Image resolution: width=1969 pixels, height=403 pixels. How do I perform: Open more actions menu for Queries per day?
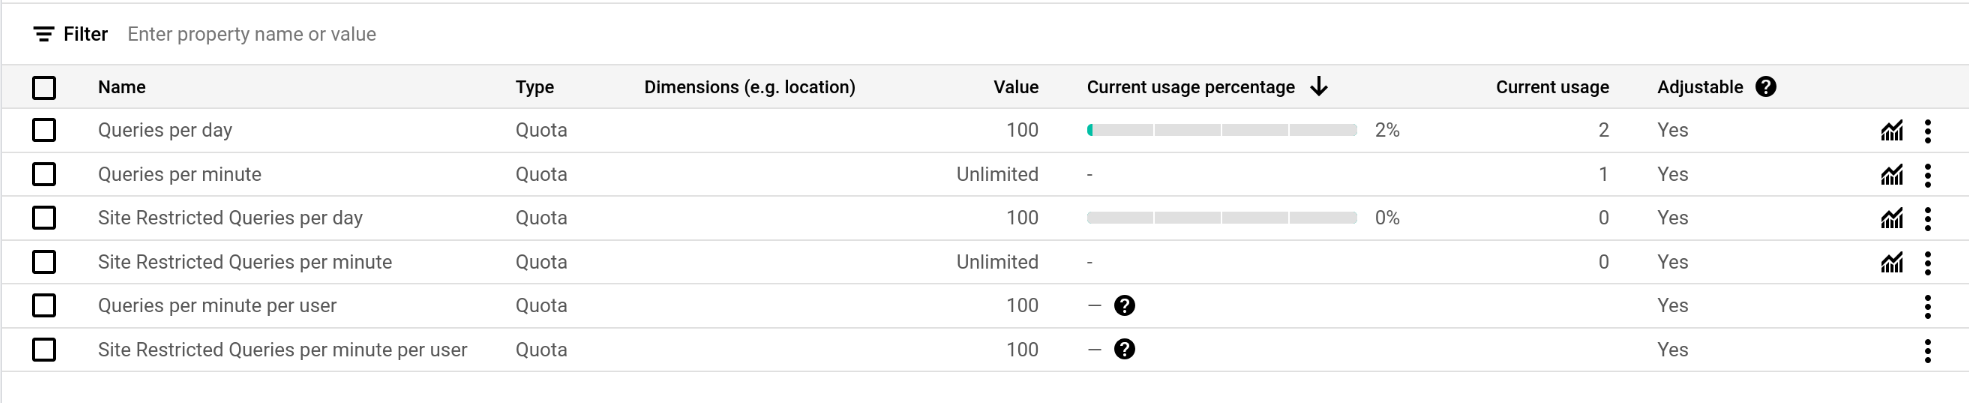[1927, 131]
